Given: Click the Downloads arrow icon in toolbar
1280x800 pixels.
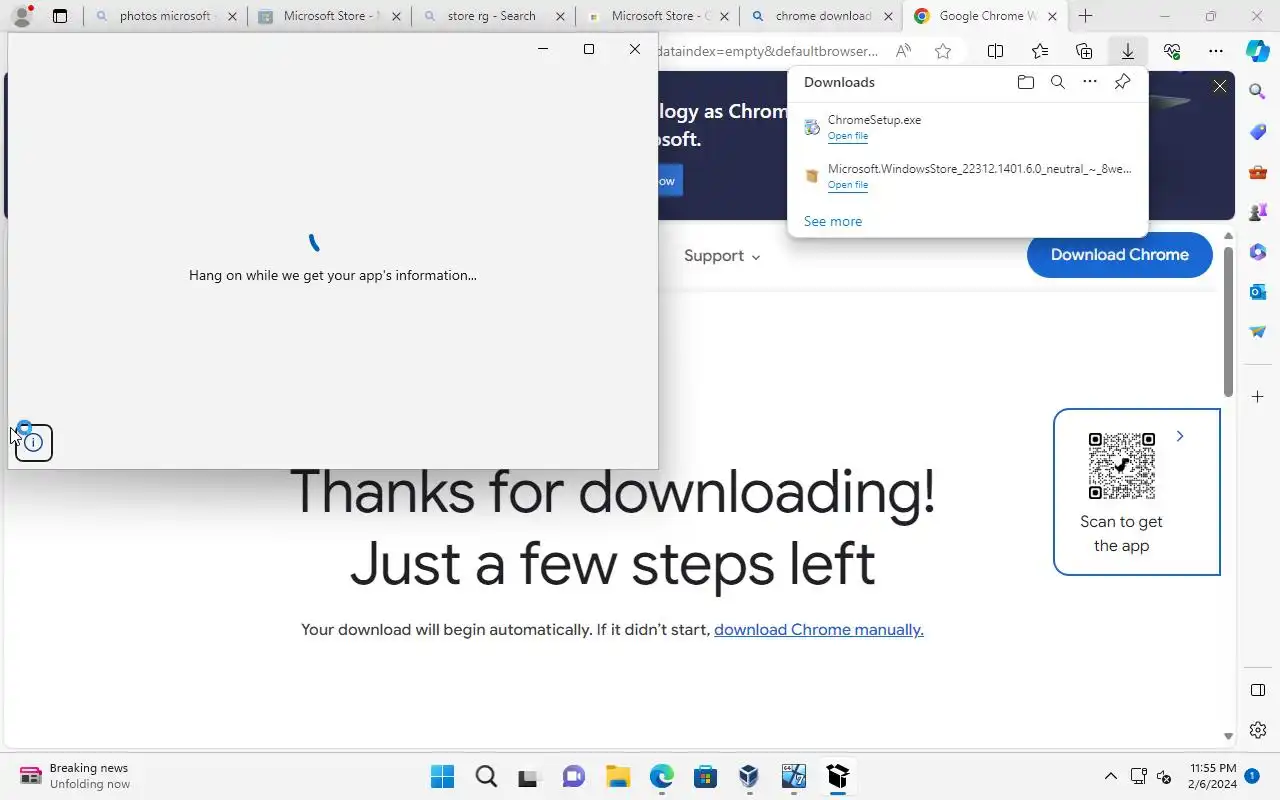Looking at the screenshot, I should pyautogui.click(x=1128, y=51).
